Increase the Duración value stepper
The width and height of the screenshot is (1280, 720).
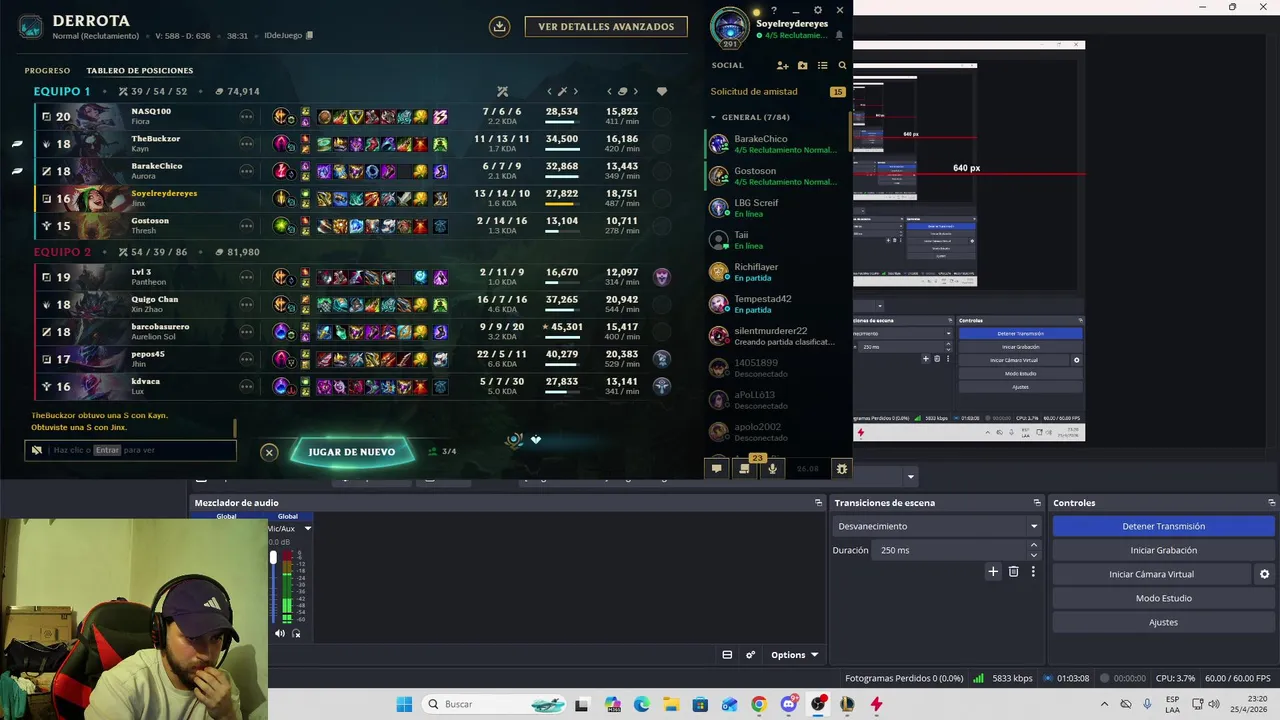pos(1034,545)
